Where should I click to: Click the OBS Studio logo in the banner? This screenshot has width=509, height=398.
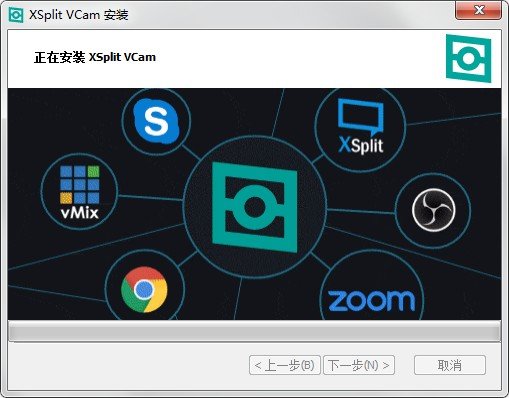click(x=433, y=210)
